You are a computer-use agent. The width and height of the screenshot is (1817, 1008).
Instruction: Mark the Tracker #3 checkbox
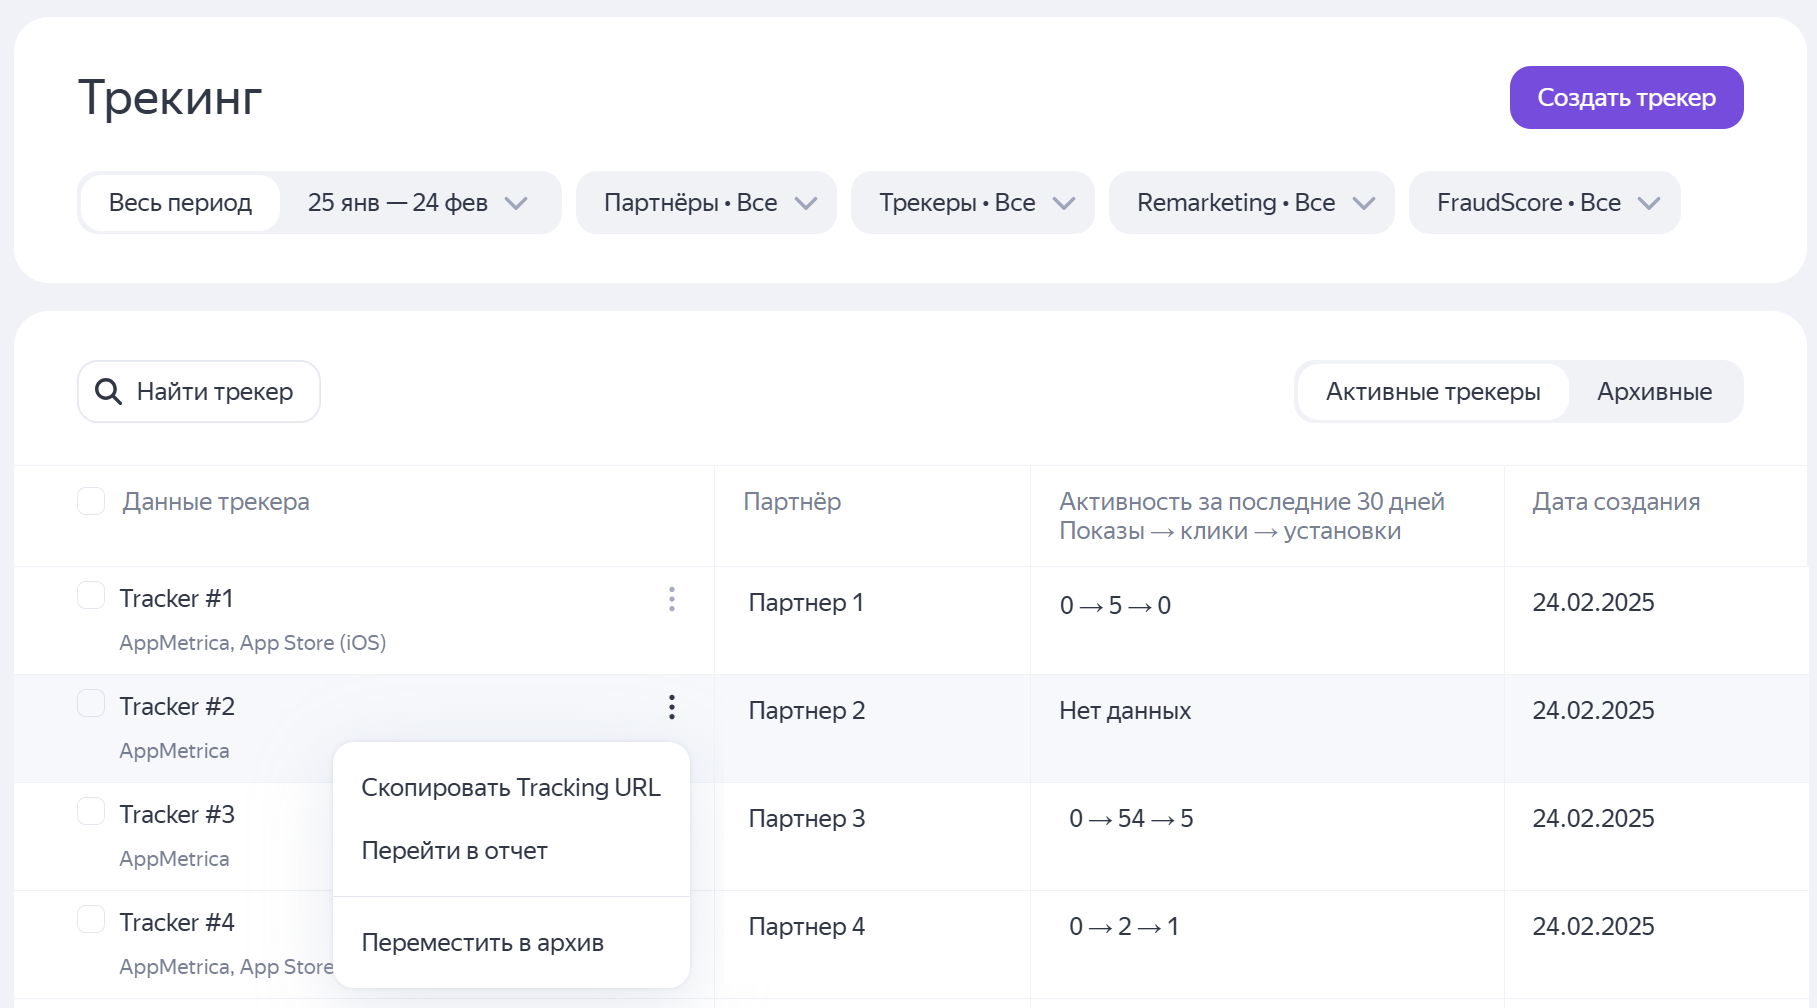click(x=91, y=811)
